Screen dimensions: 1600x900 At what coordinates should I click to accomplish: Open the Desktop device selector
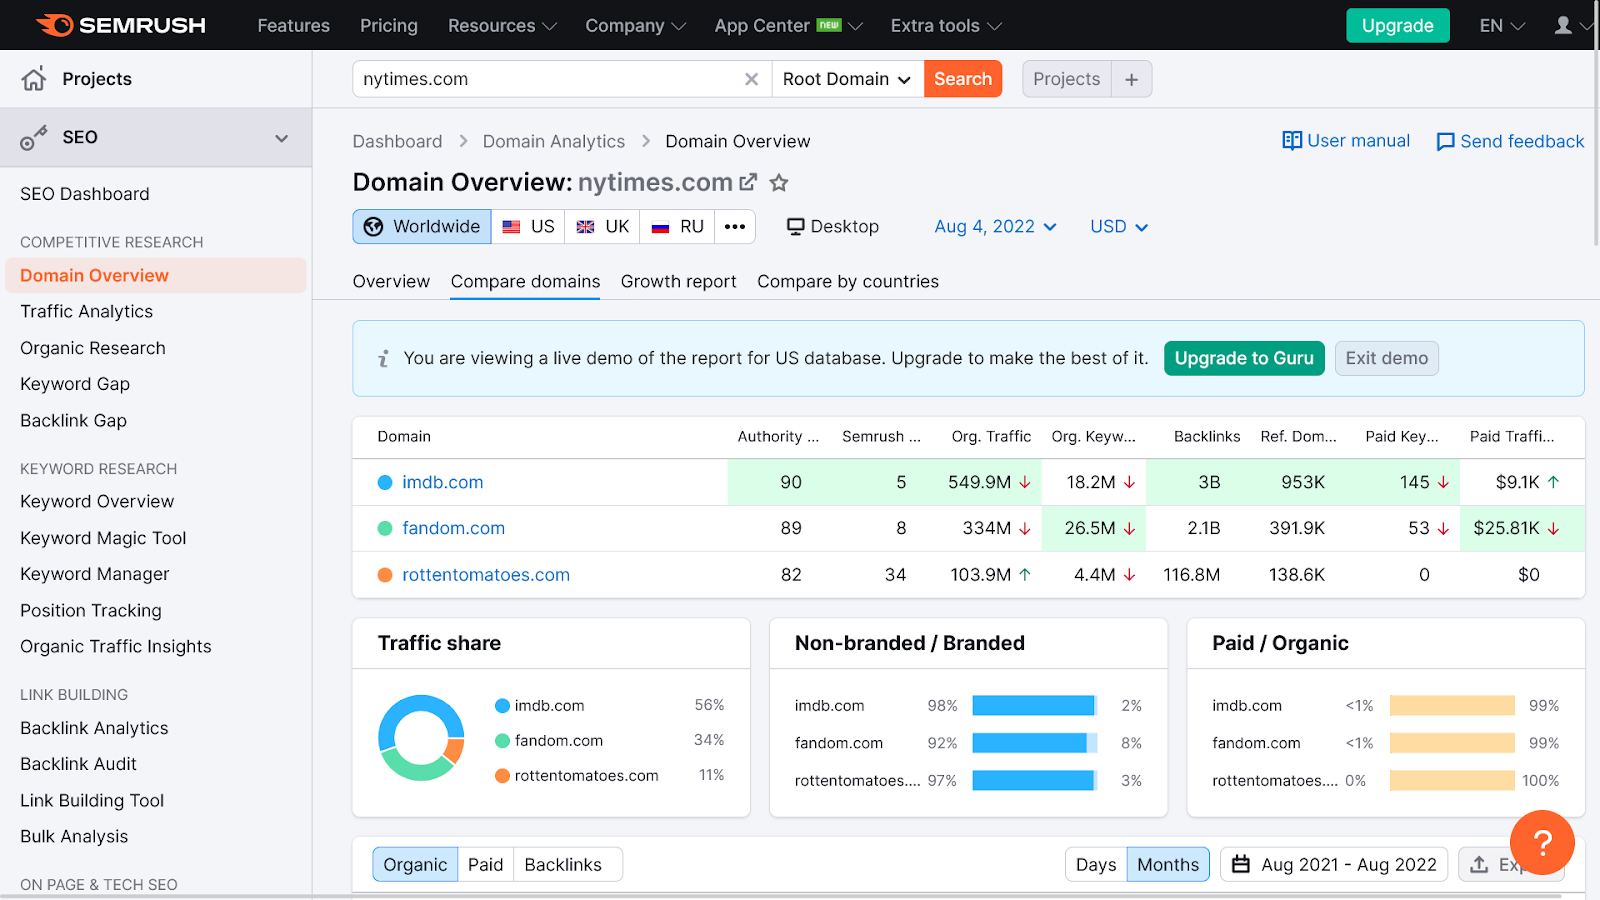(833, 227)
